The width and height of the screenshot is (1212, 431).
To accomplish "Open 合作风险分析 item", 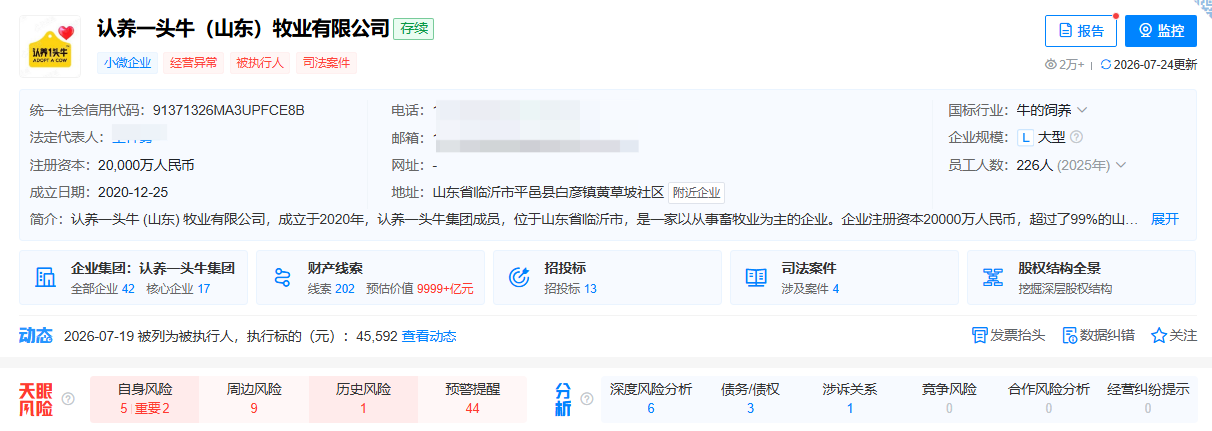I will click(x=1049, y=398).
